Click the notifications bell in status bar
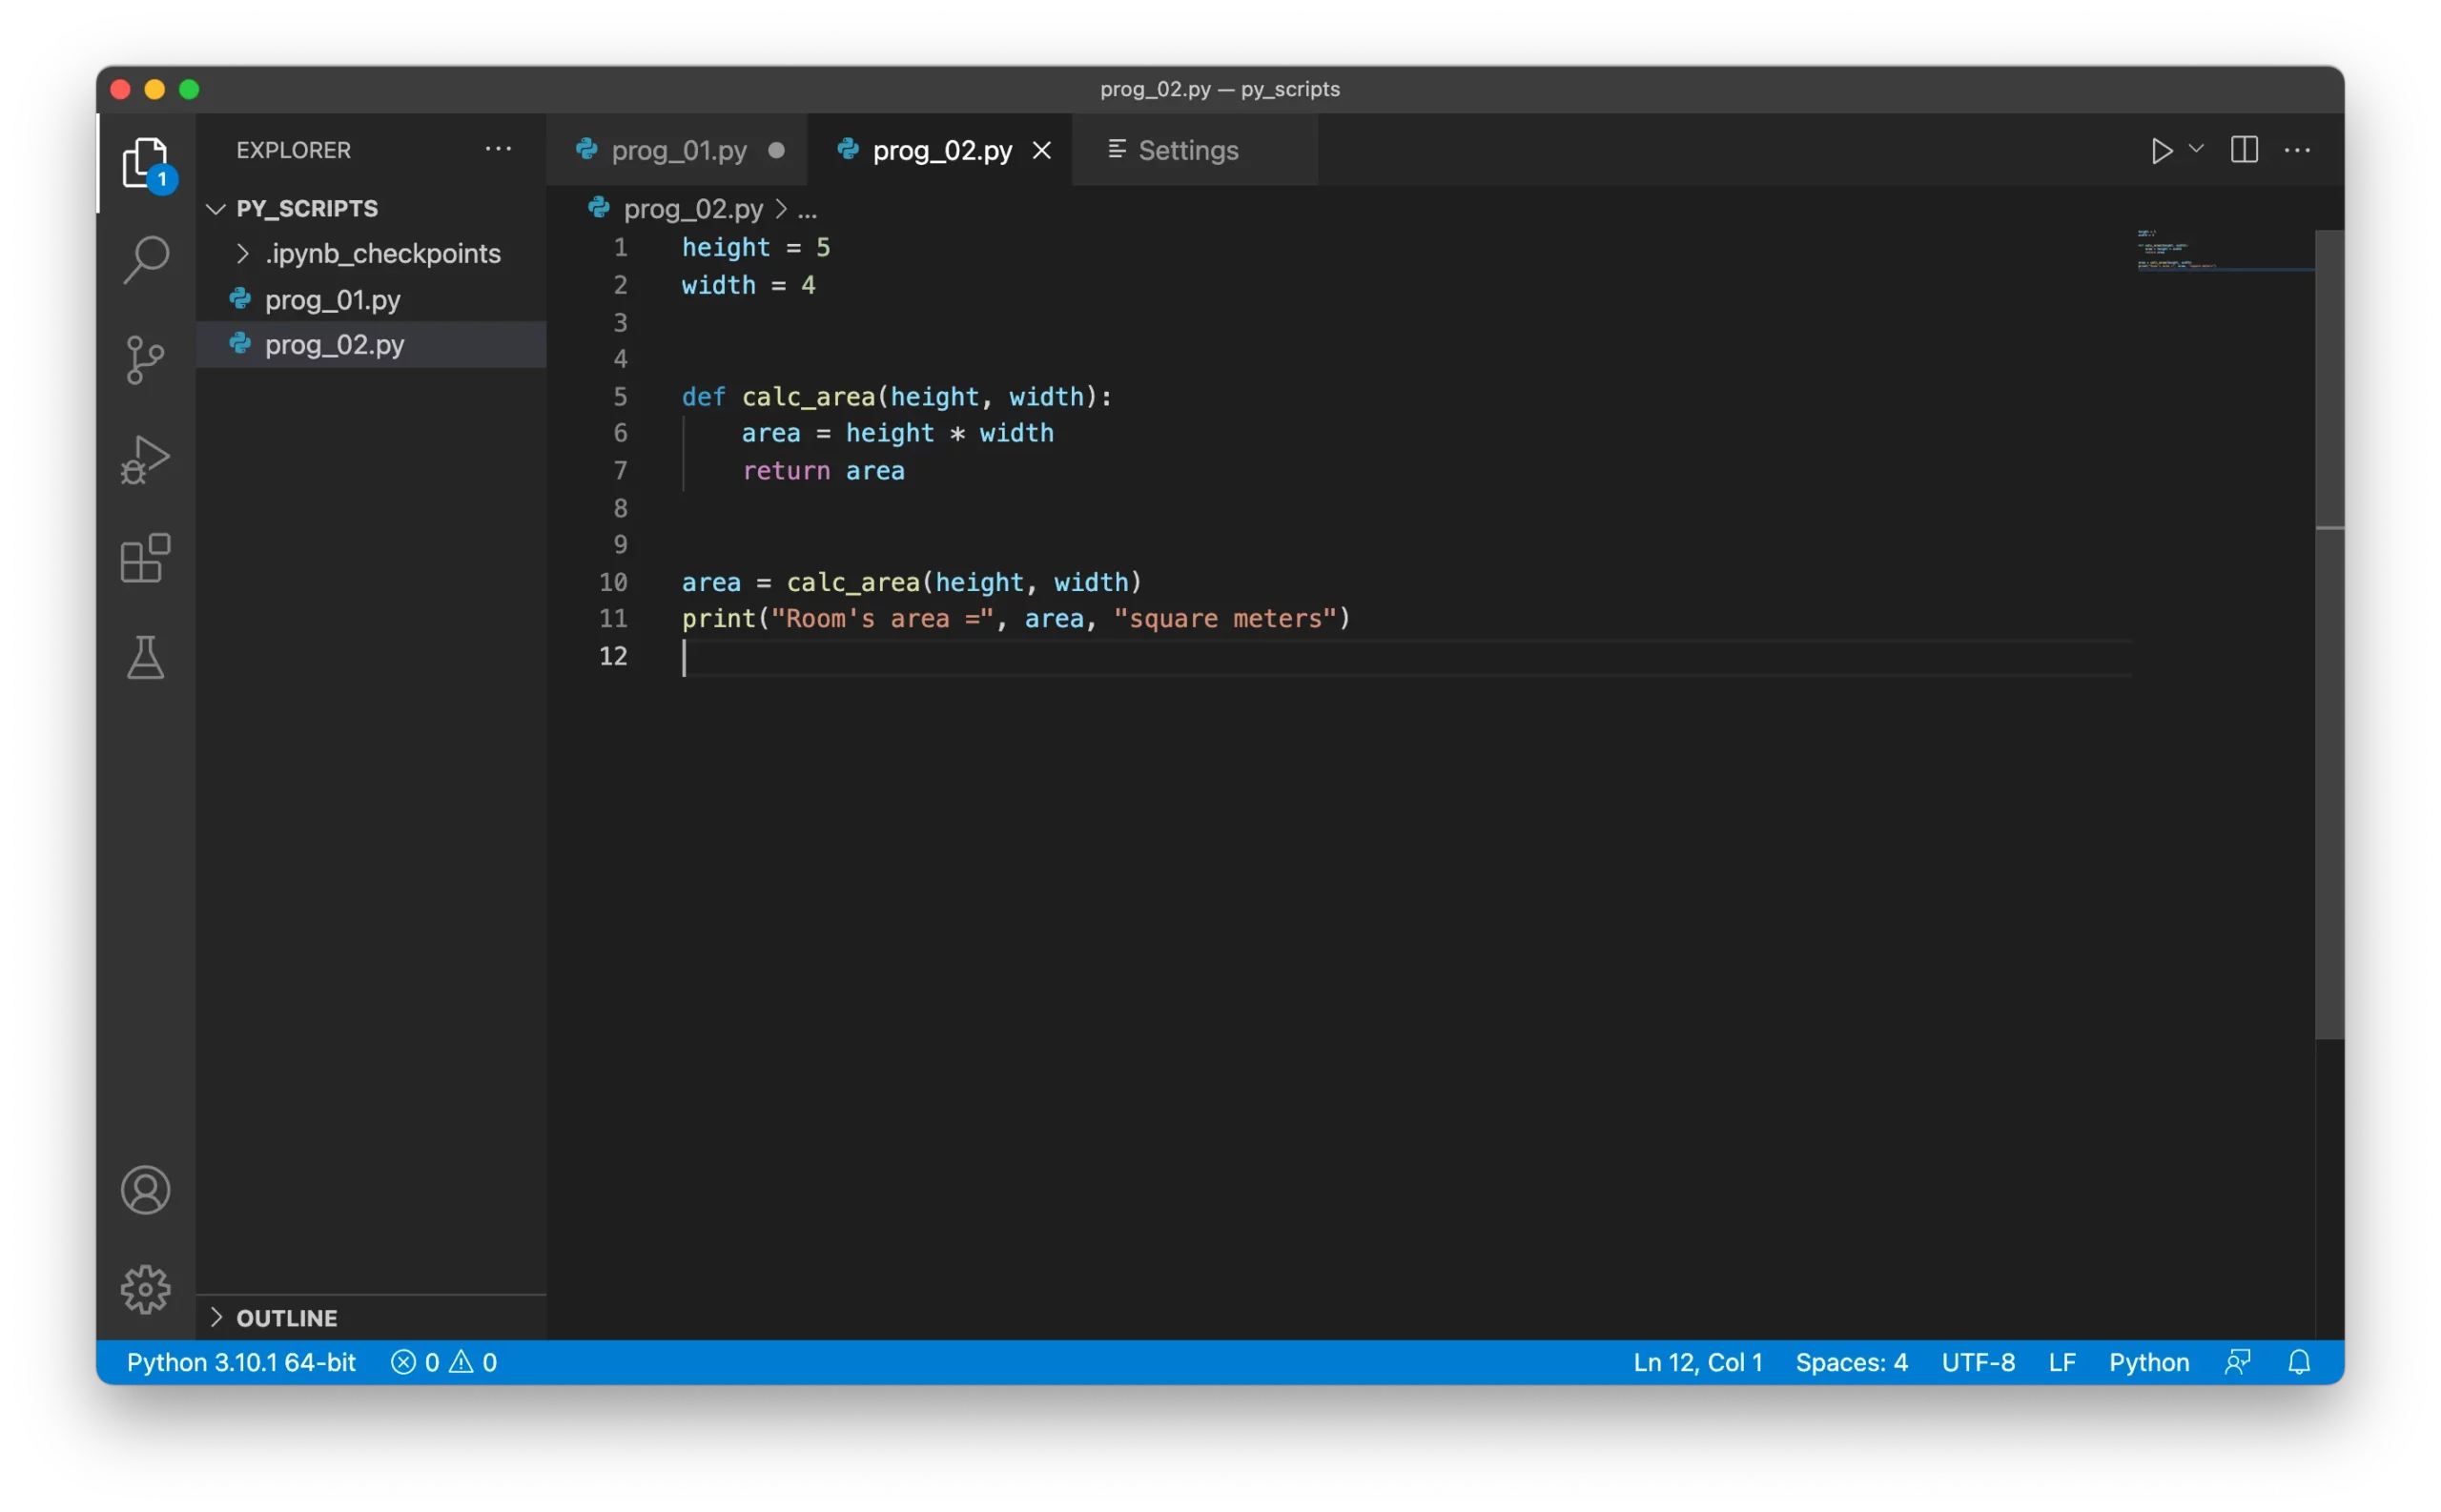This screenshot has width=2441, height=1512. pos(2299,1362)
